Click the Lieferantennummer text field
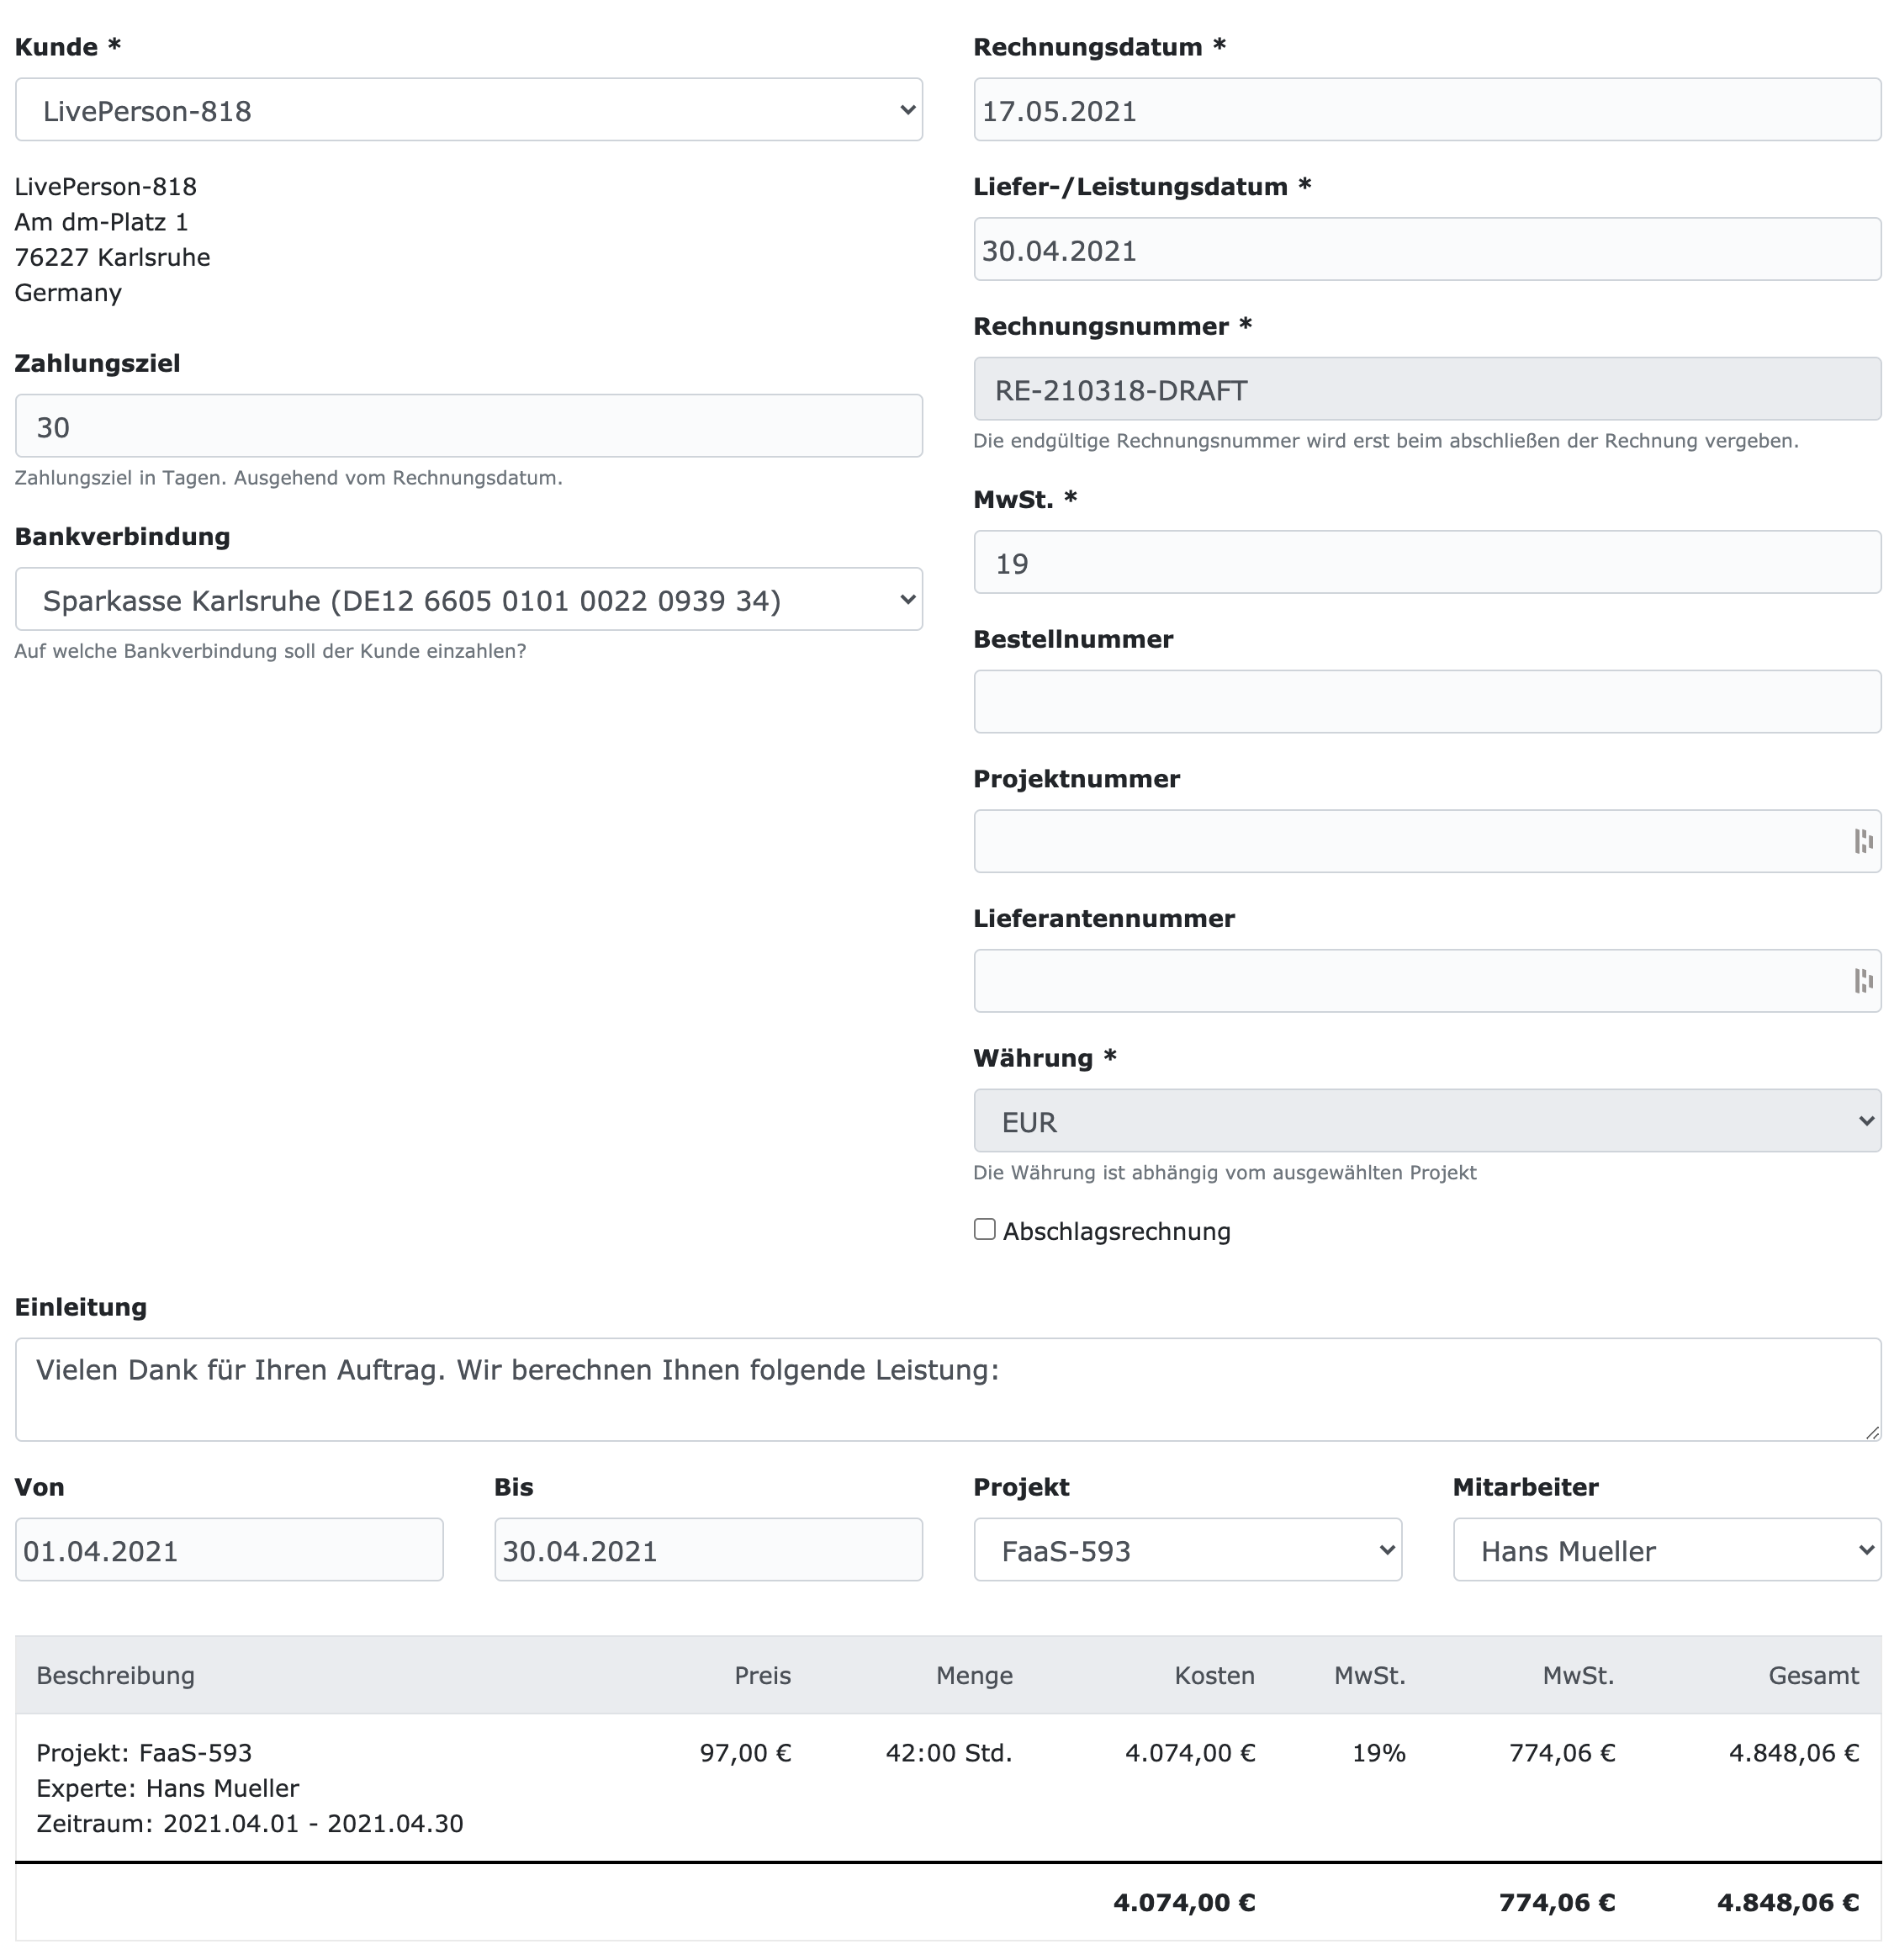 [1400, 981]
